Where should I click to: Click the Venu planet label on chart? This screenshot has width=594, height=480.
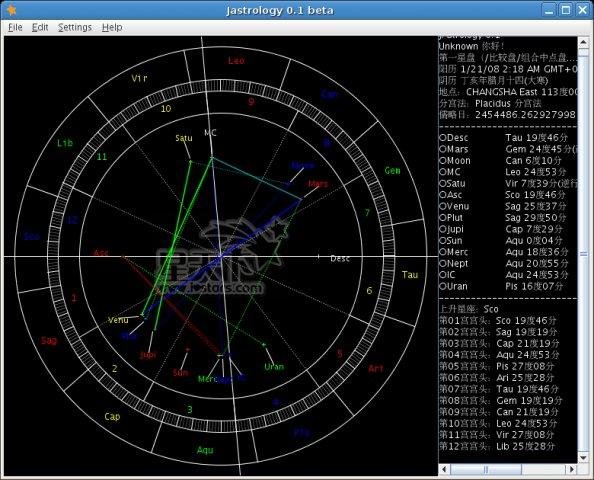coord(118,320)
